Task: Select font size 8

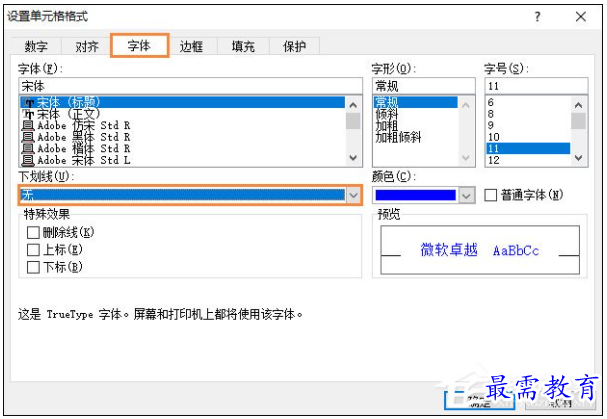Action: pyautogui.click(x=528, y=114)
